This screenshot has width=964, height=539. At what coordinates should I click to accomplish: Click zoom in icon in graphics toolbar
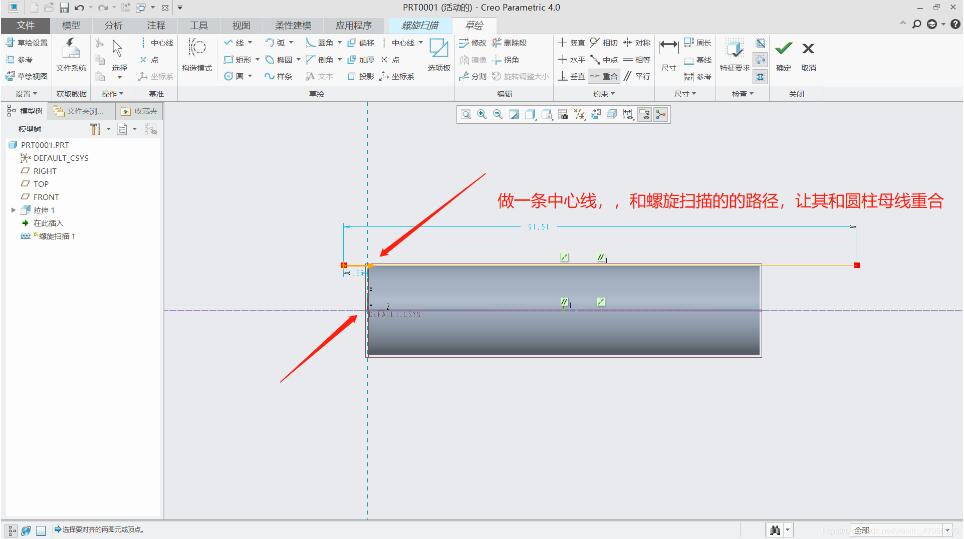click(482, 114)
